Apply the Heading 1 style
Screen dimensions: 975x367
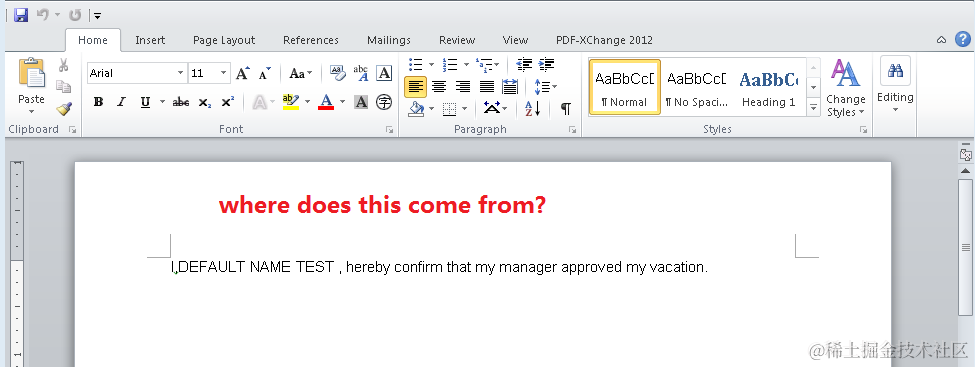click(x=769, y=87)
